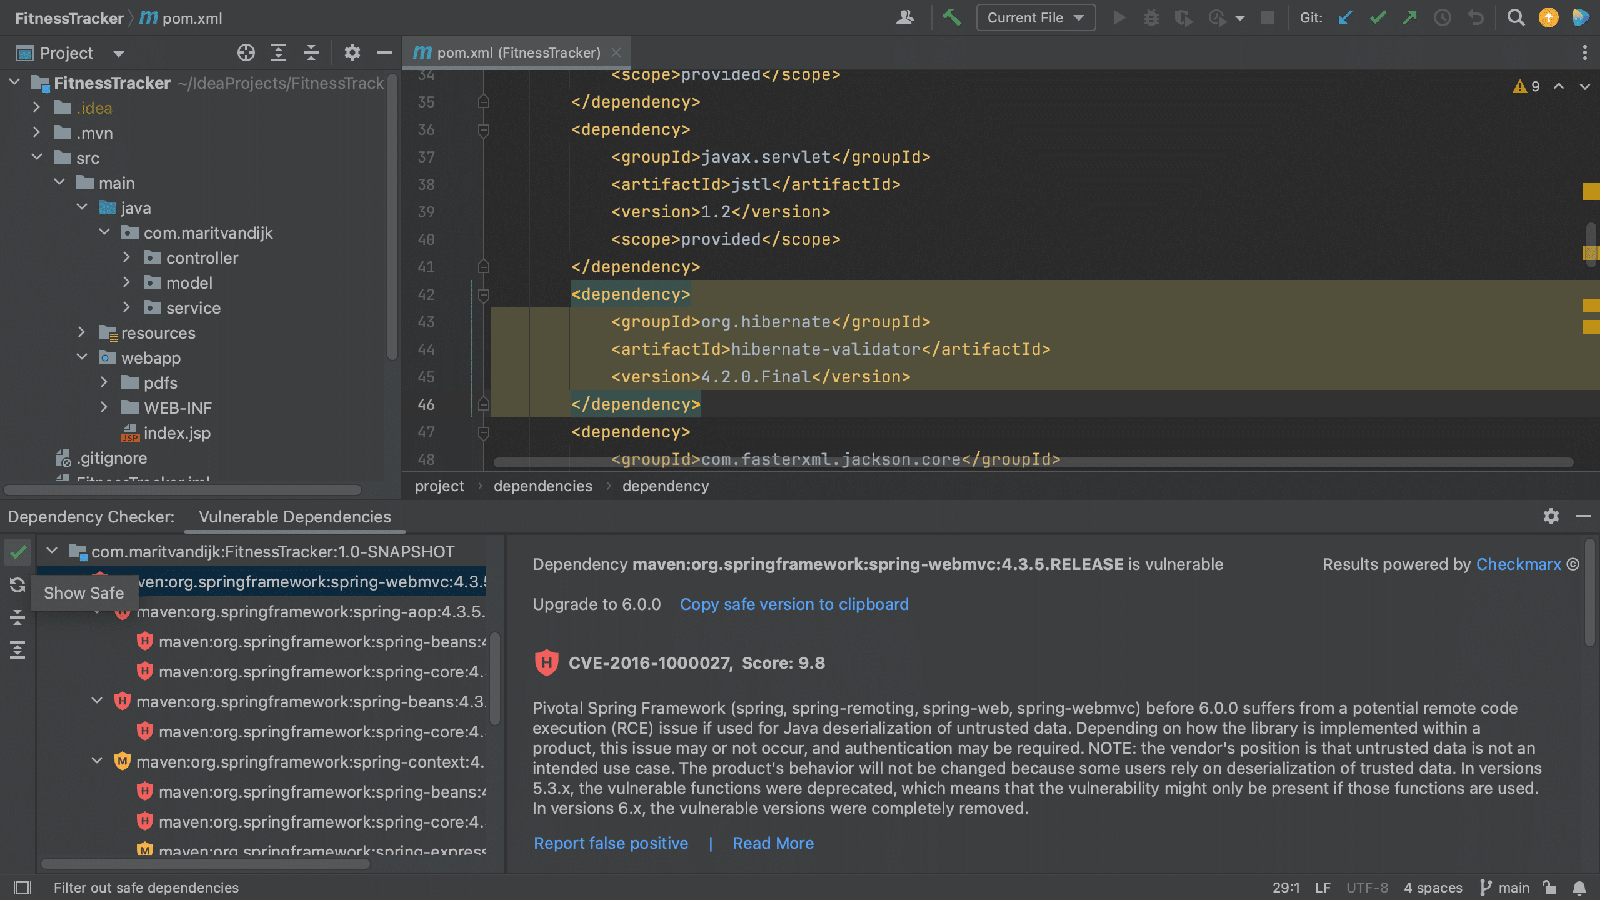This screenshot has height=900, width=1600.
Task: Rollback changes with the undo arrow
Action: pos(1475,17)
